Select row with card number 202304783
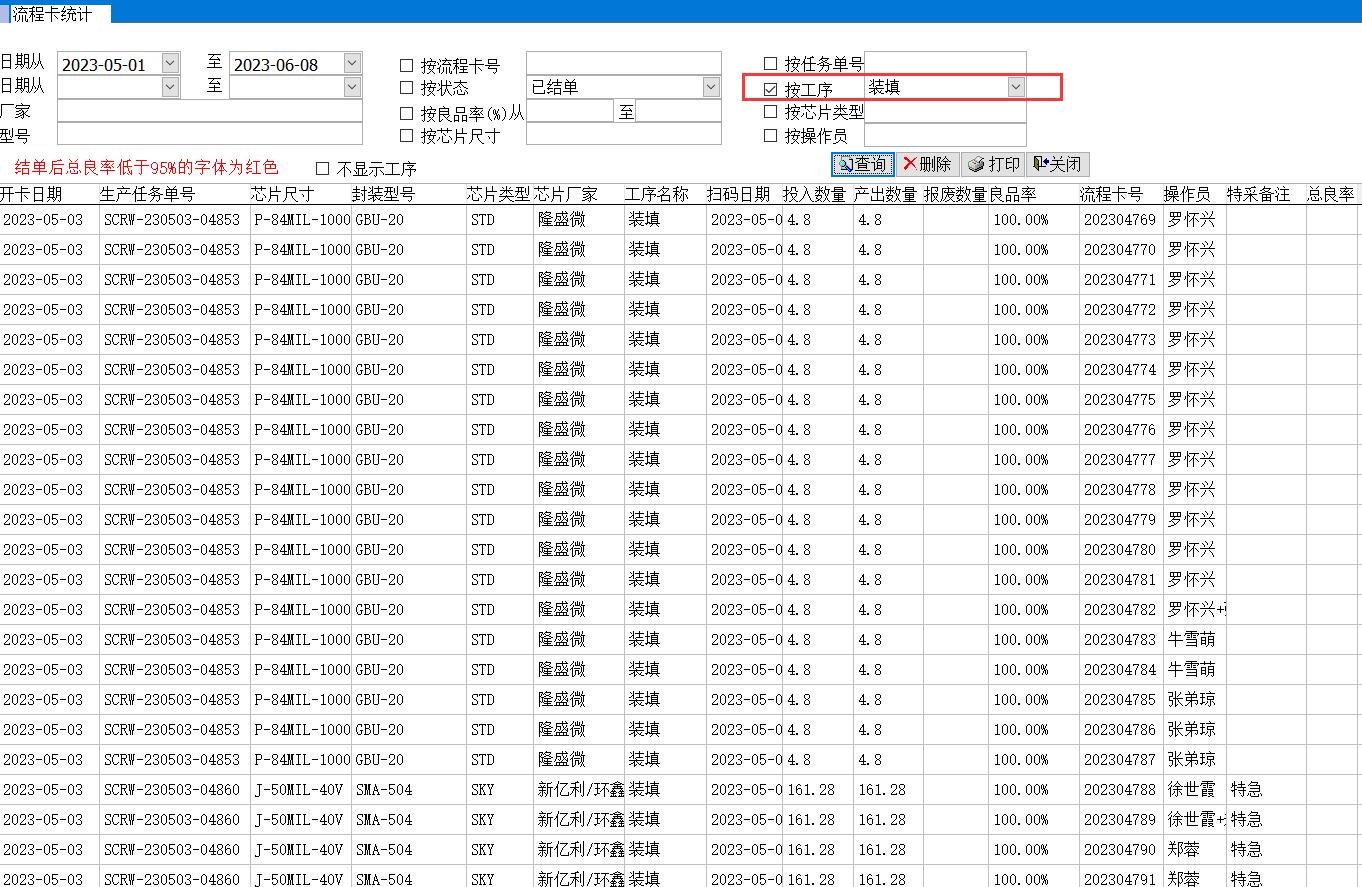Screen dimensions: 1362x887 point(1119,640)
